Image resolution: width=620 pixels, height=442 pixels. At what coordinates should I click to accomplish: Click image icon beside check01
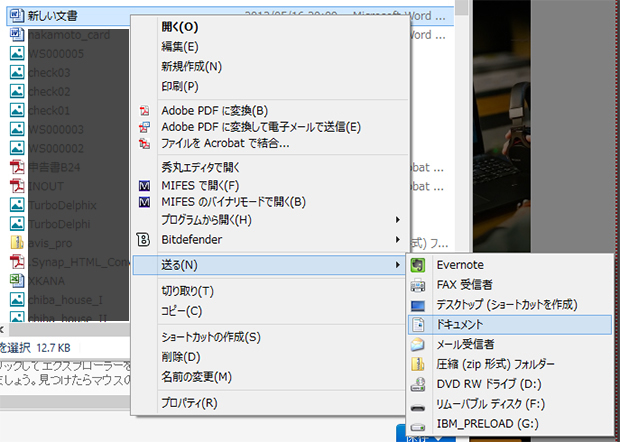click(x=17, y=110)
